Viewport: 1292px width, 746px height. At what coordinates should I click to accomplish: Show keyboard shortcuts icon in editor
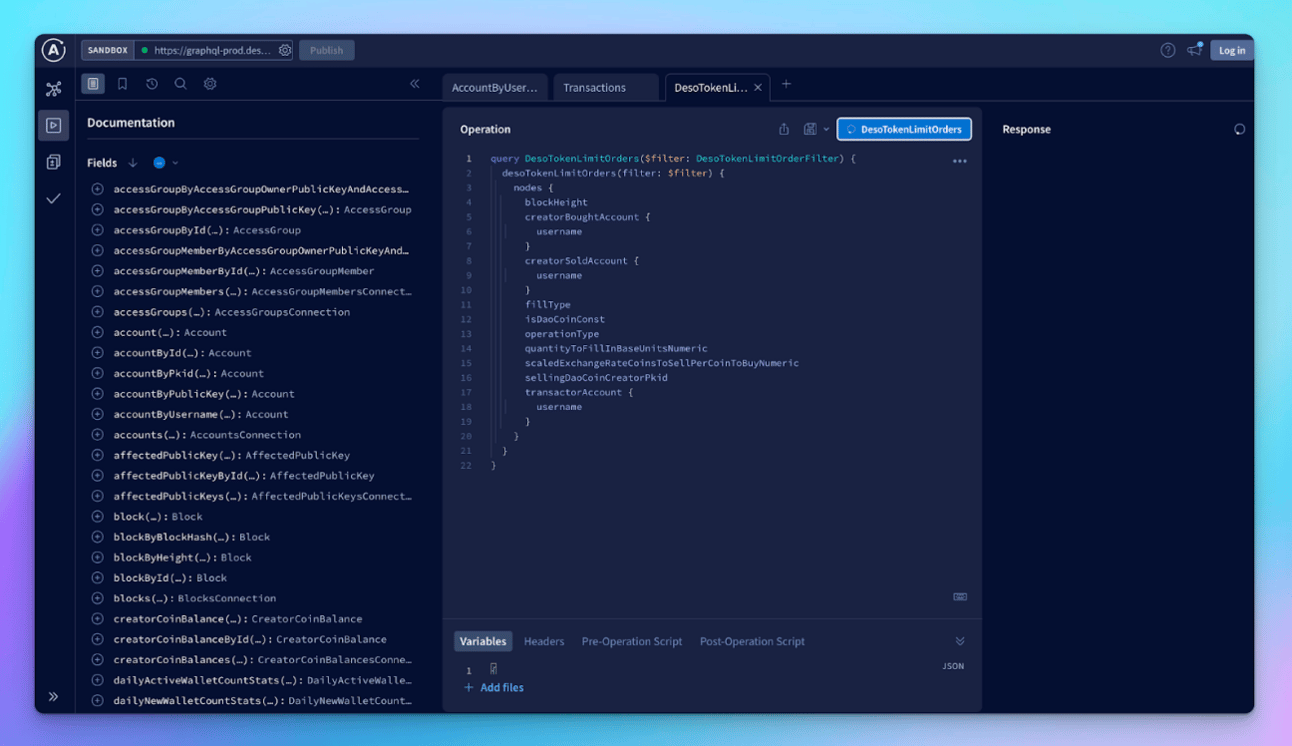pos(960,597)
